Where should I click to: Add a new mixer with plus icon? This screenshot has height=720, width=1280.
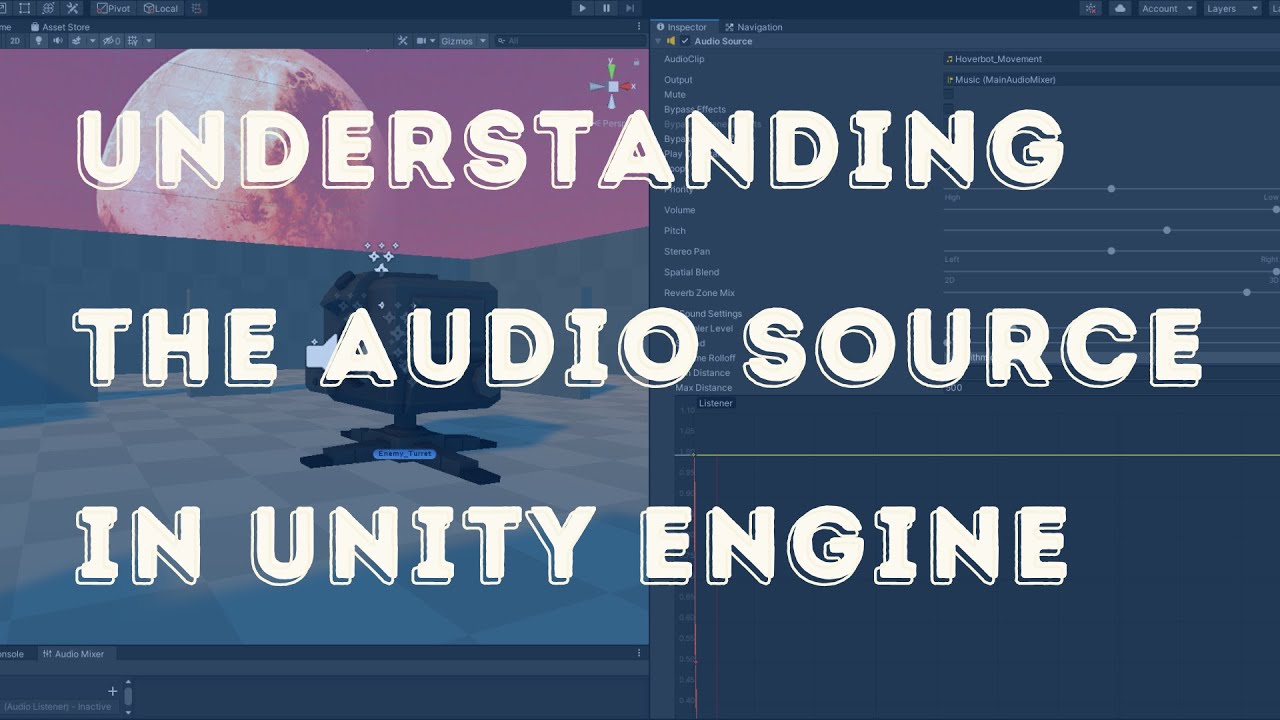tap(112, 691)
